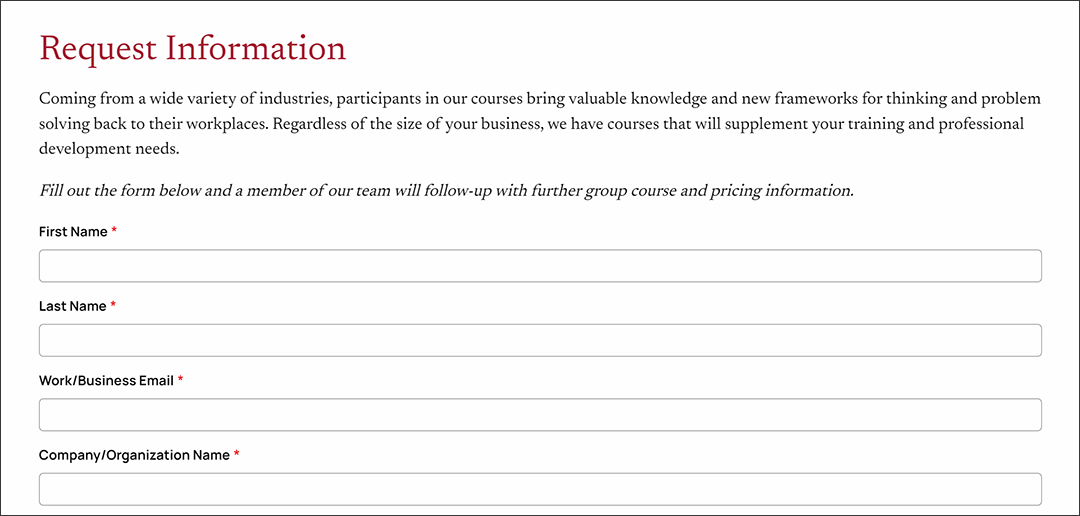The height and width of the screenshot is (516, 1080).
Task: Click into the First Name input field
Action: [540, 266]
